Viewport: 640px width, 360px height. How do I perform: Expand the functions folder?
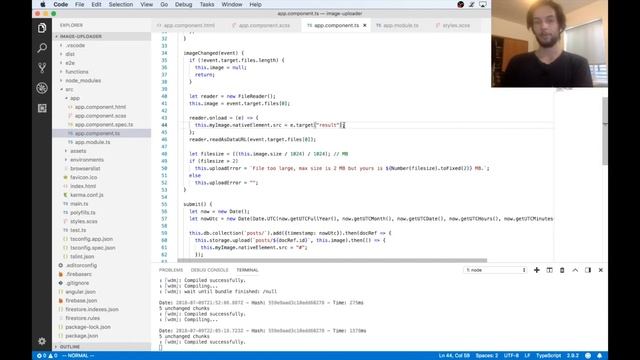101,72
